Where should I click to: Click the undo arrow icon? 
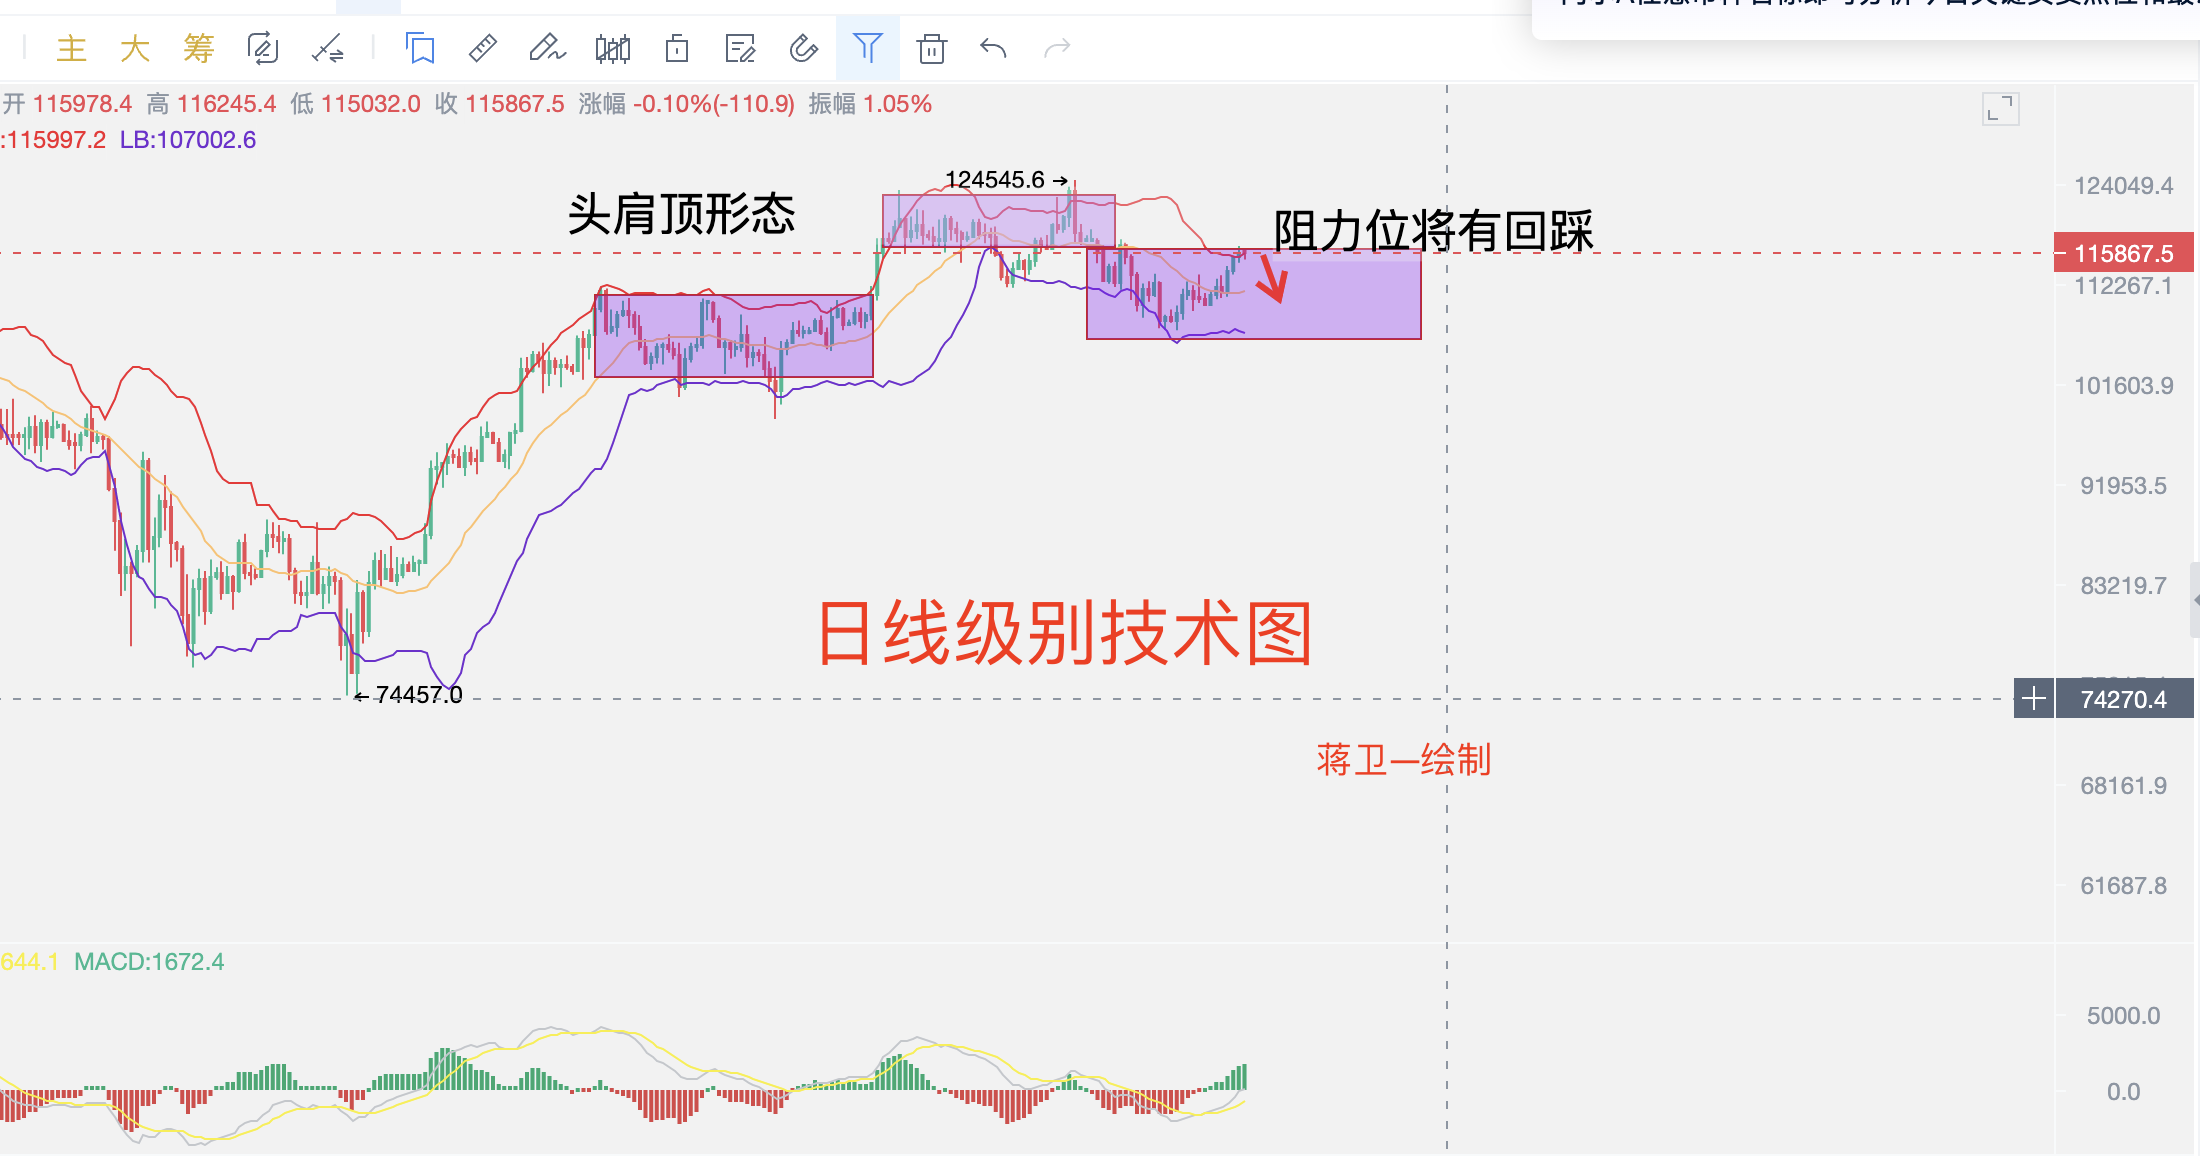pyautogui.click(x=993, y=48)
